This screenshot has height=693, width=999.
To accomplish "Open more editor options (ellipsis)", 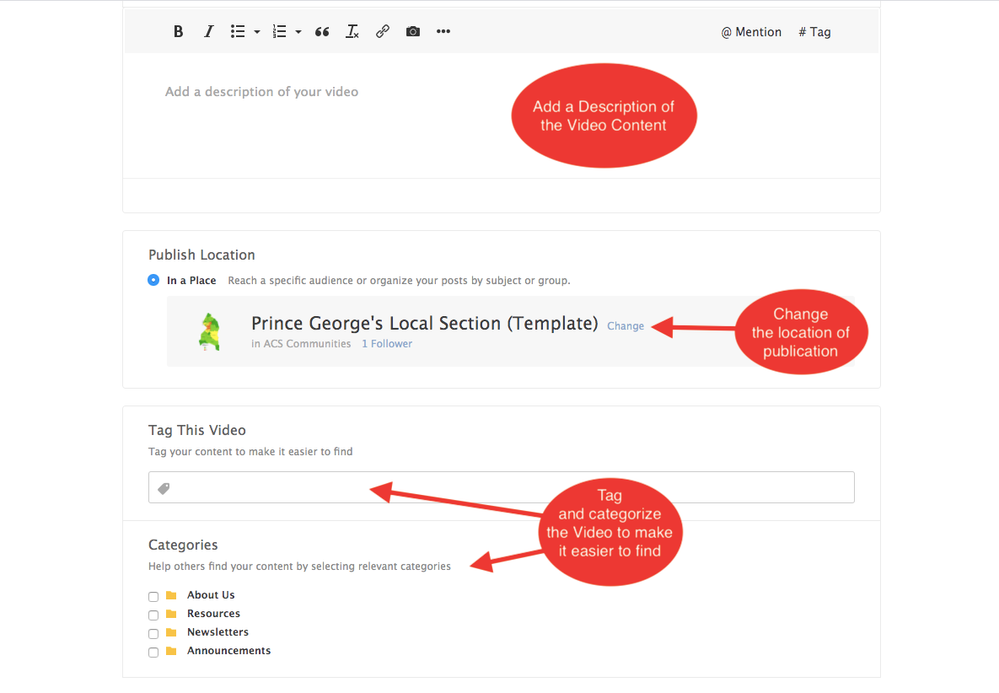I will 443,32.
